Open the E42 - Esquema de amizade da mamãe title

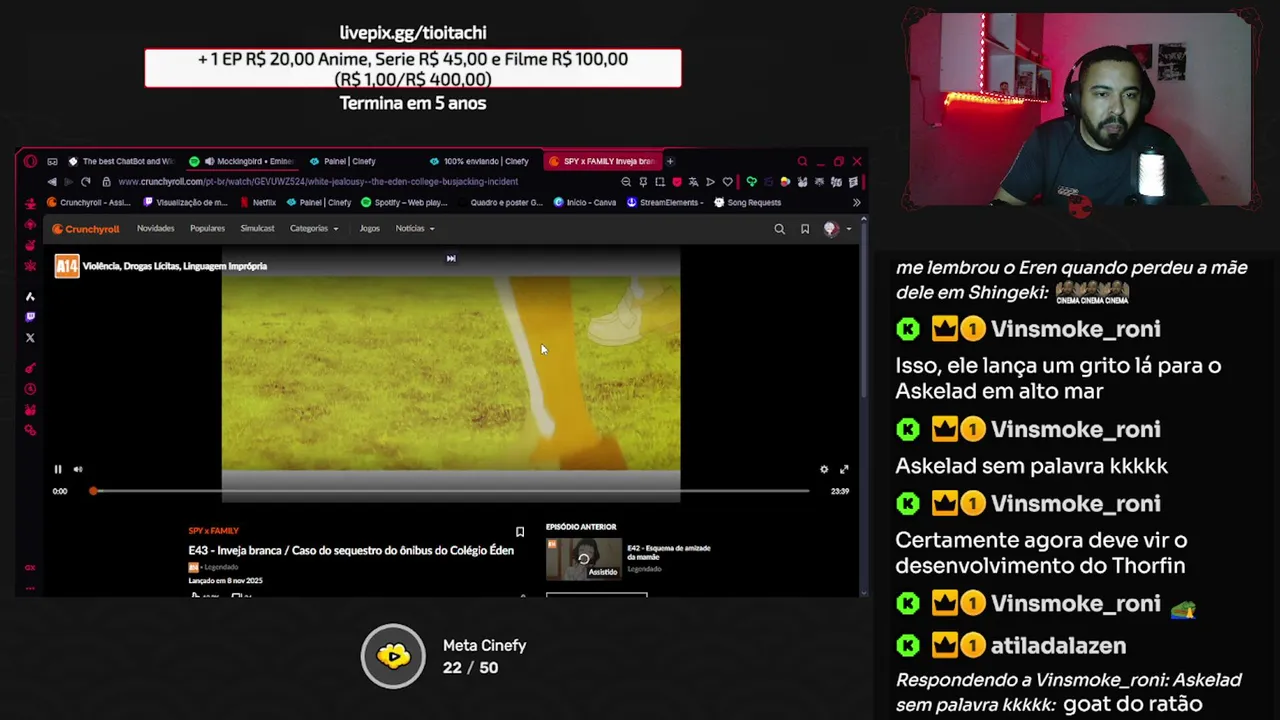pyautogui.click(x=668, y=552)
